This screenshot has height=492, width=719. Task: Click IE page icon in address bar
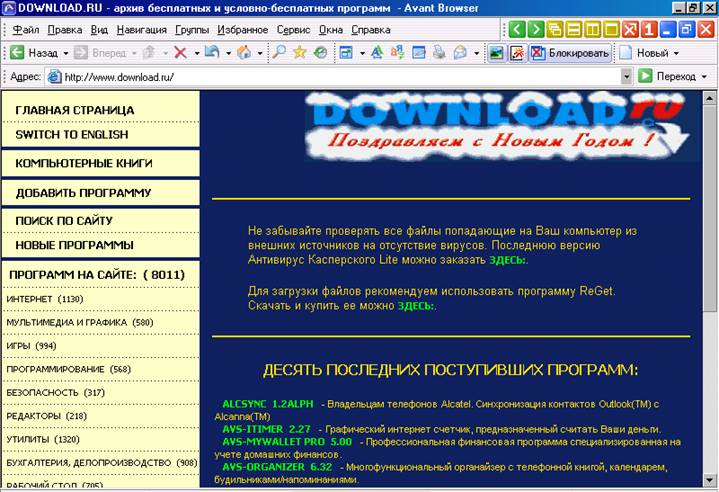click(x=55, y=77)
